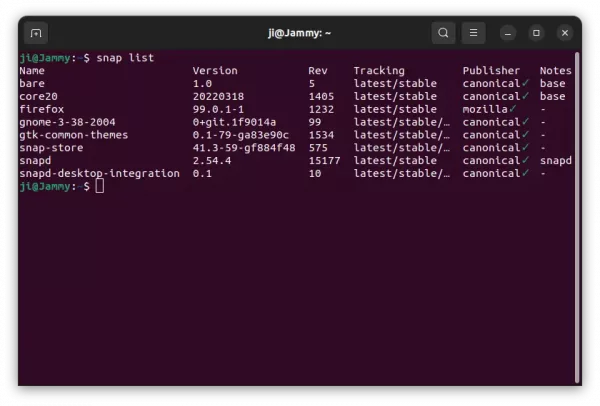Click snap-store version 41.3-59-gf884f48
This screenshot has height=406, width=600.
244,148
